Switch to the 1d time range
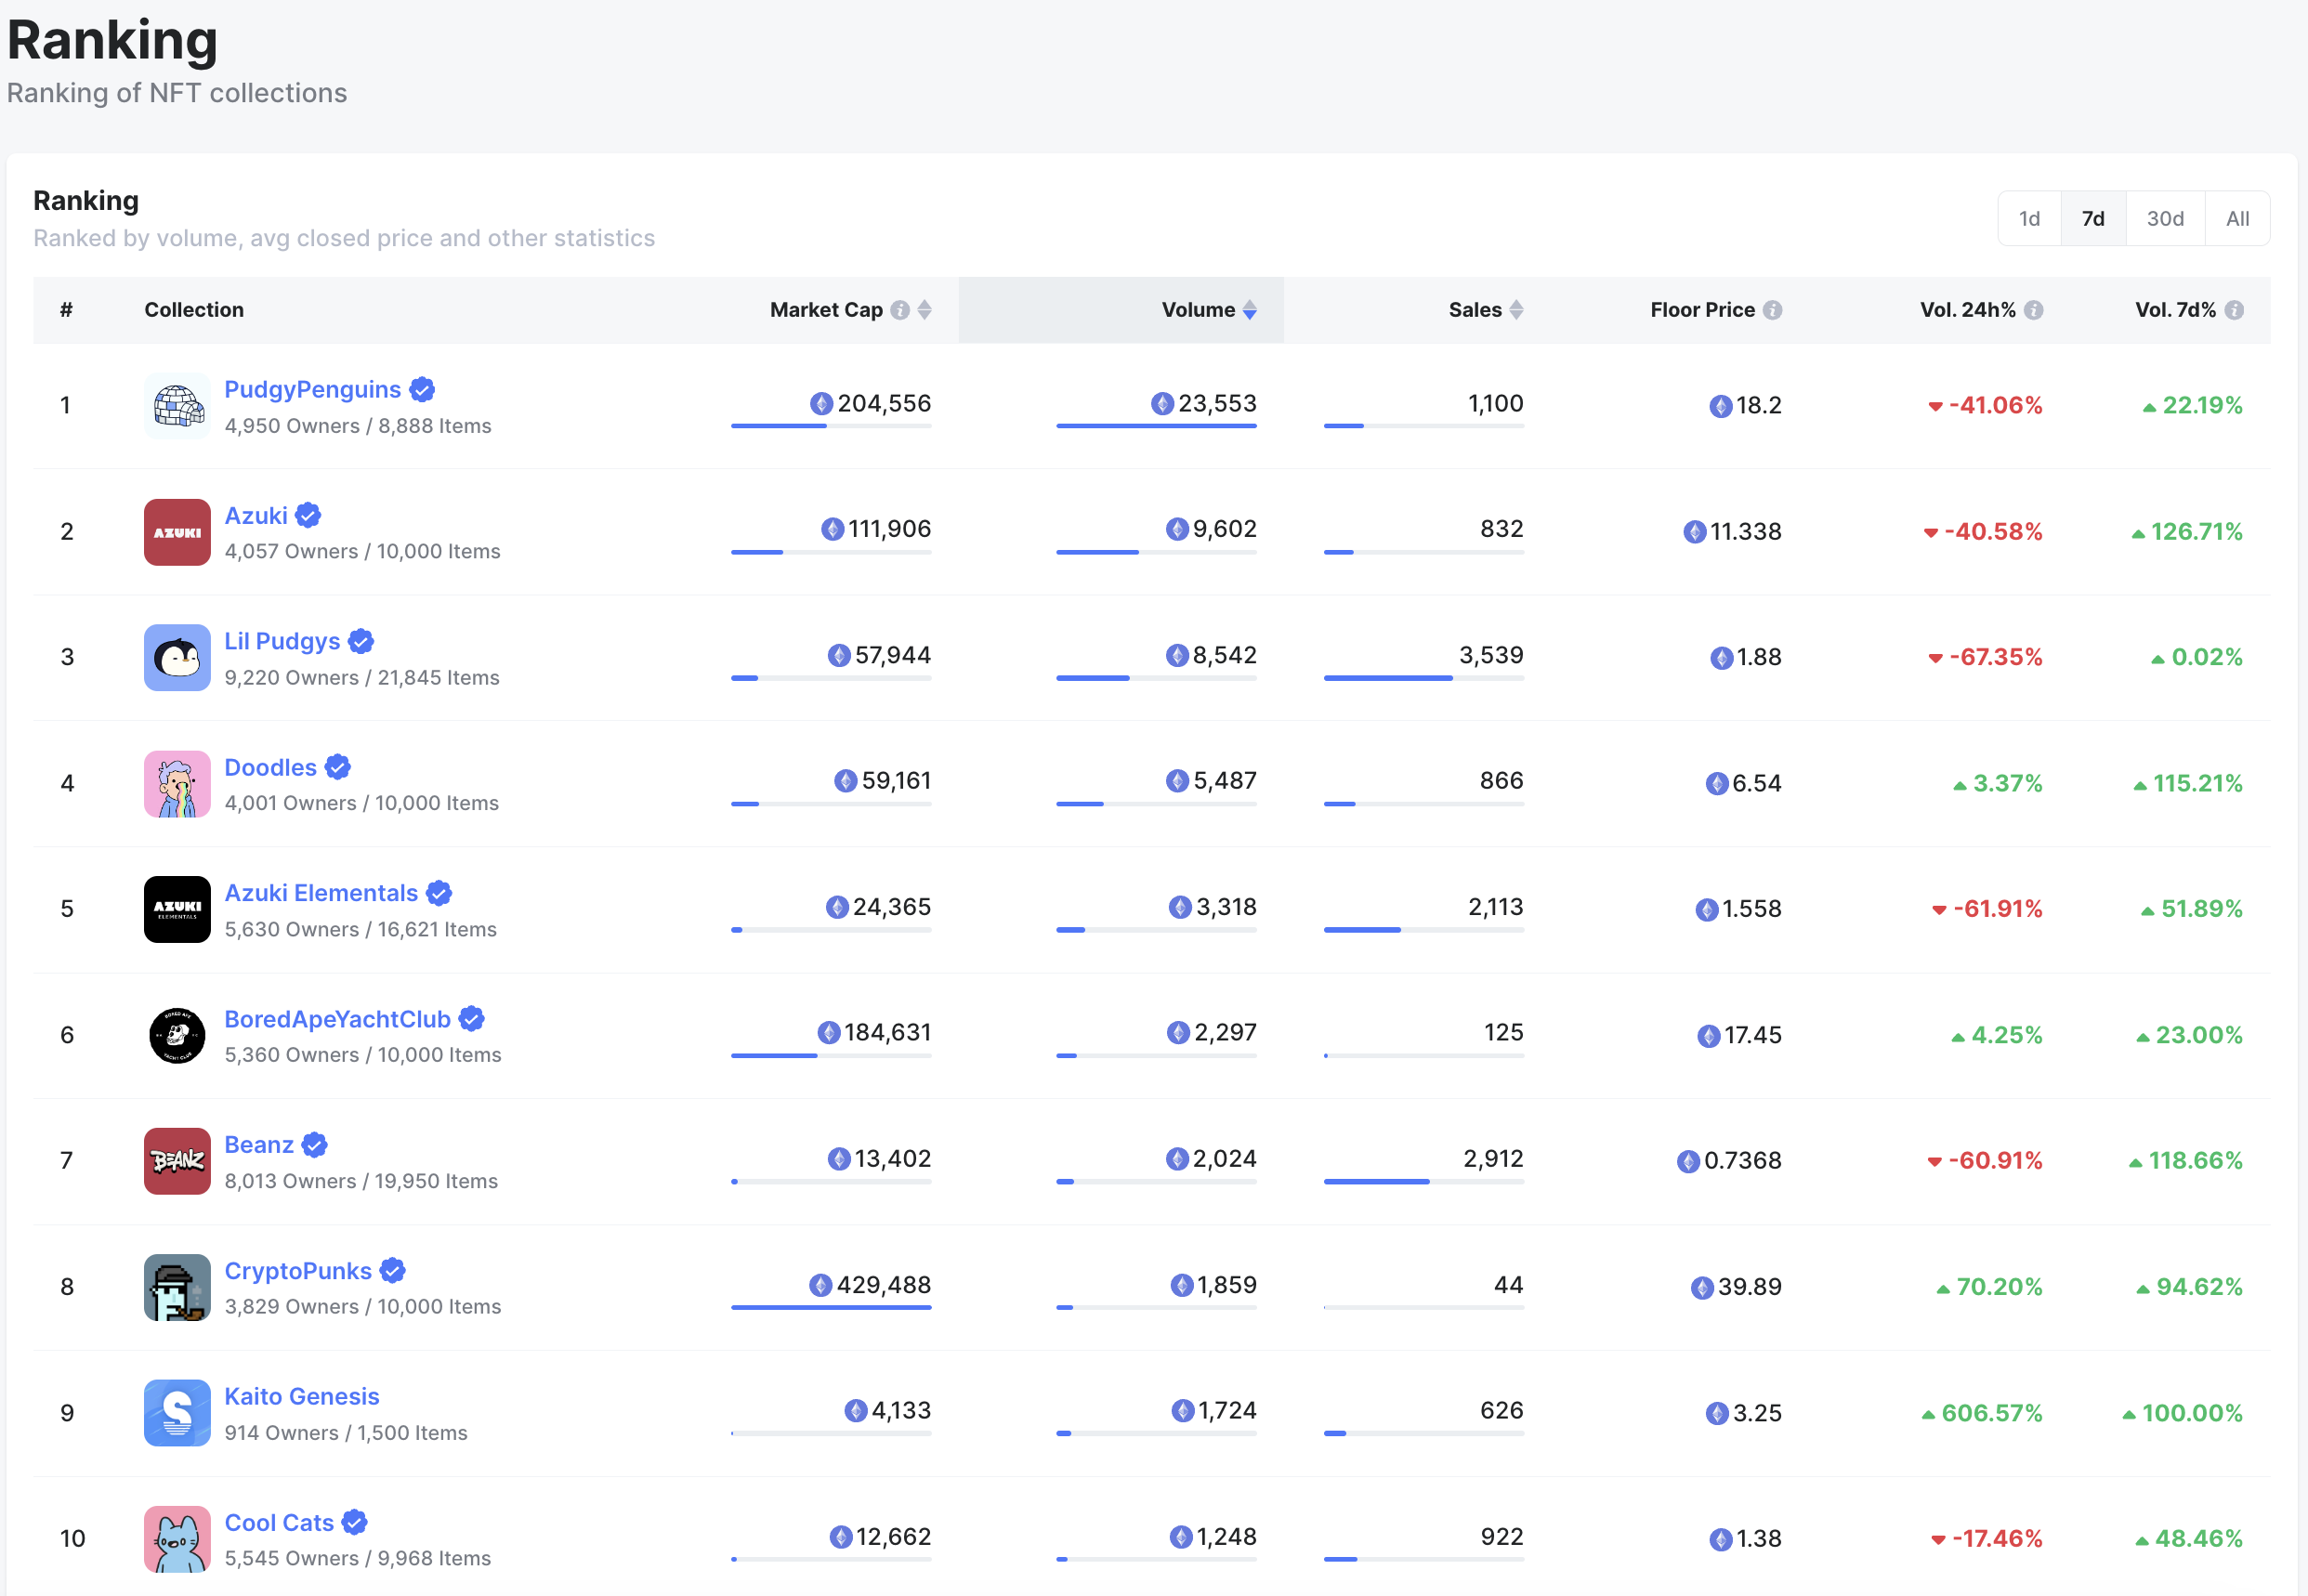 [x=2029, y=218]
